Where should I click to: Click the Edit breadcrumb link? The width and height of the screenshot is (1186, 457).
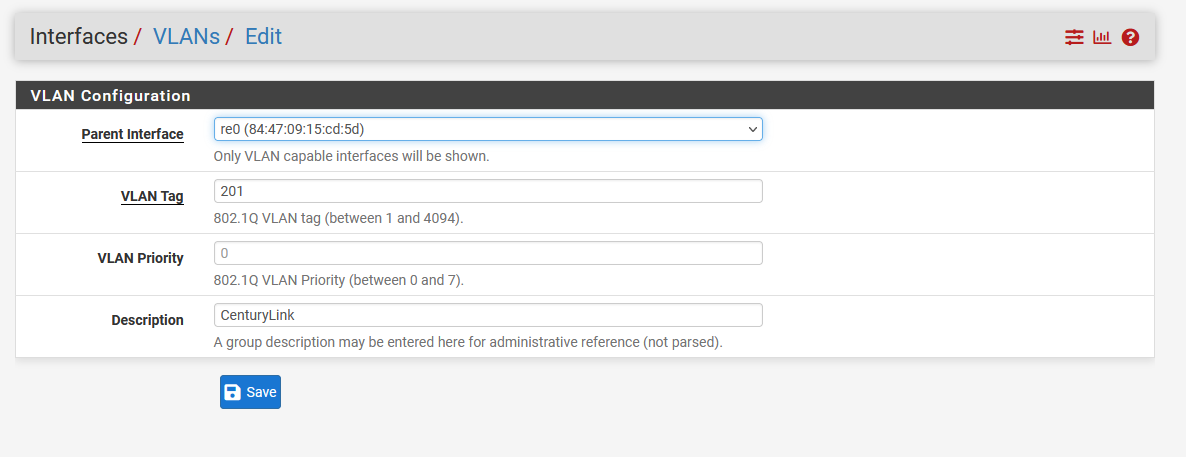(263, 36)
